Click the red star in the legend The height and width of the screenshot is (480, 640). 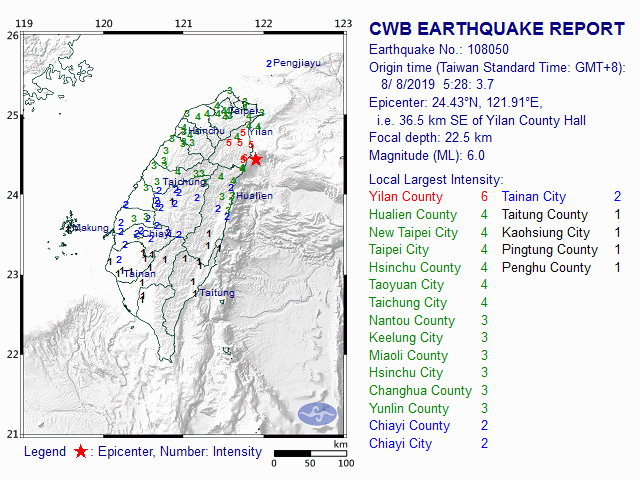tap(81, 451)
